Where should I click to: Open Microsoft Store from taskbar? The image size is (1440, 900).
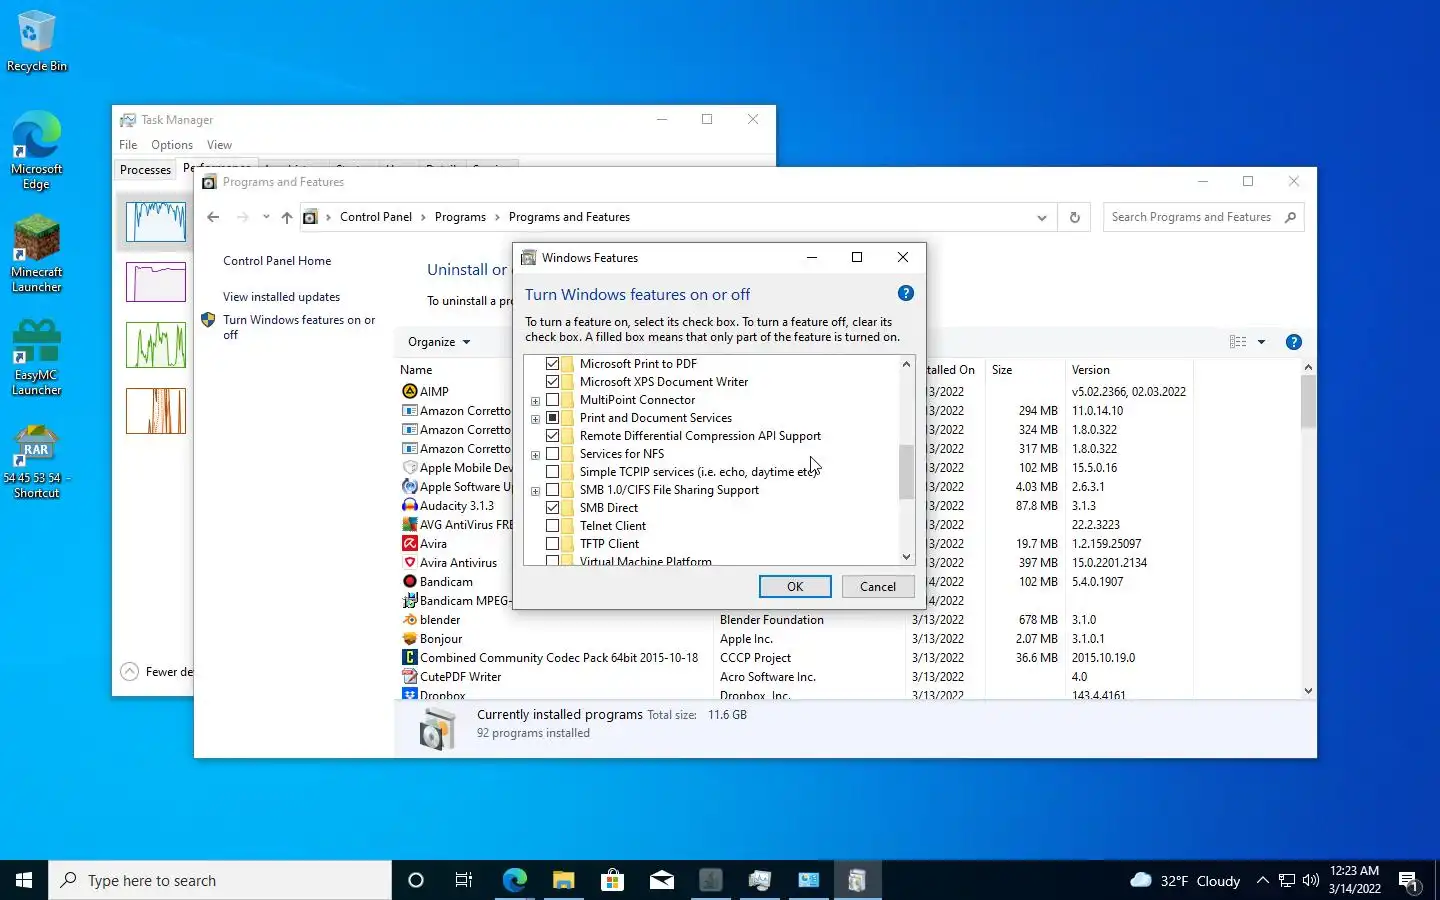tap(612, 880)
